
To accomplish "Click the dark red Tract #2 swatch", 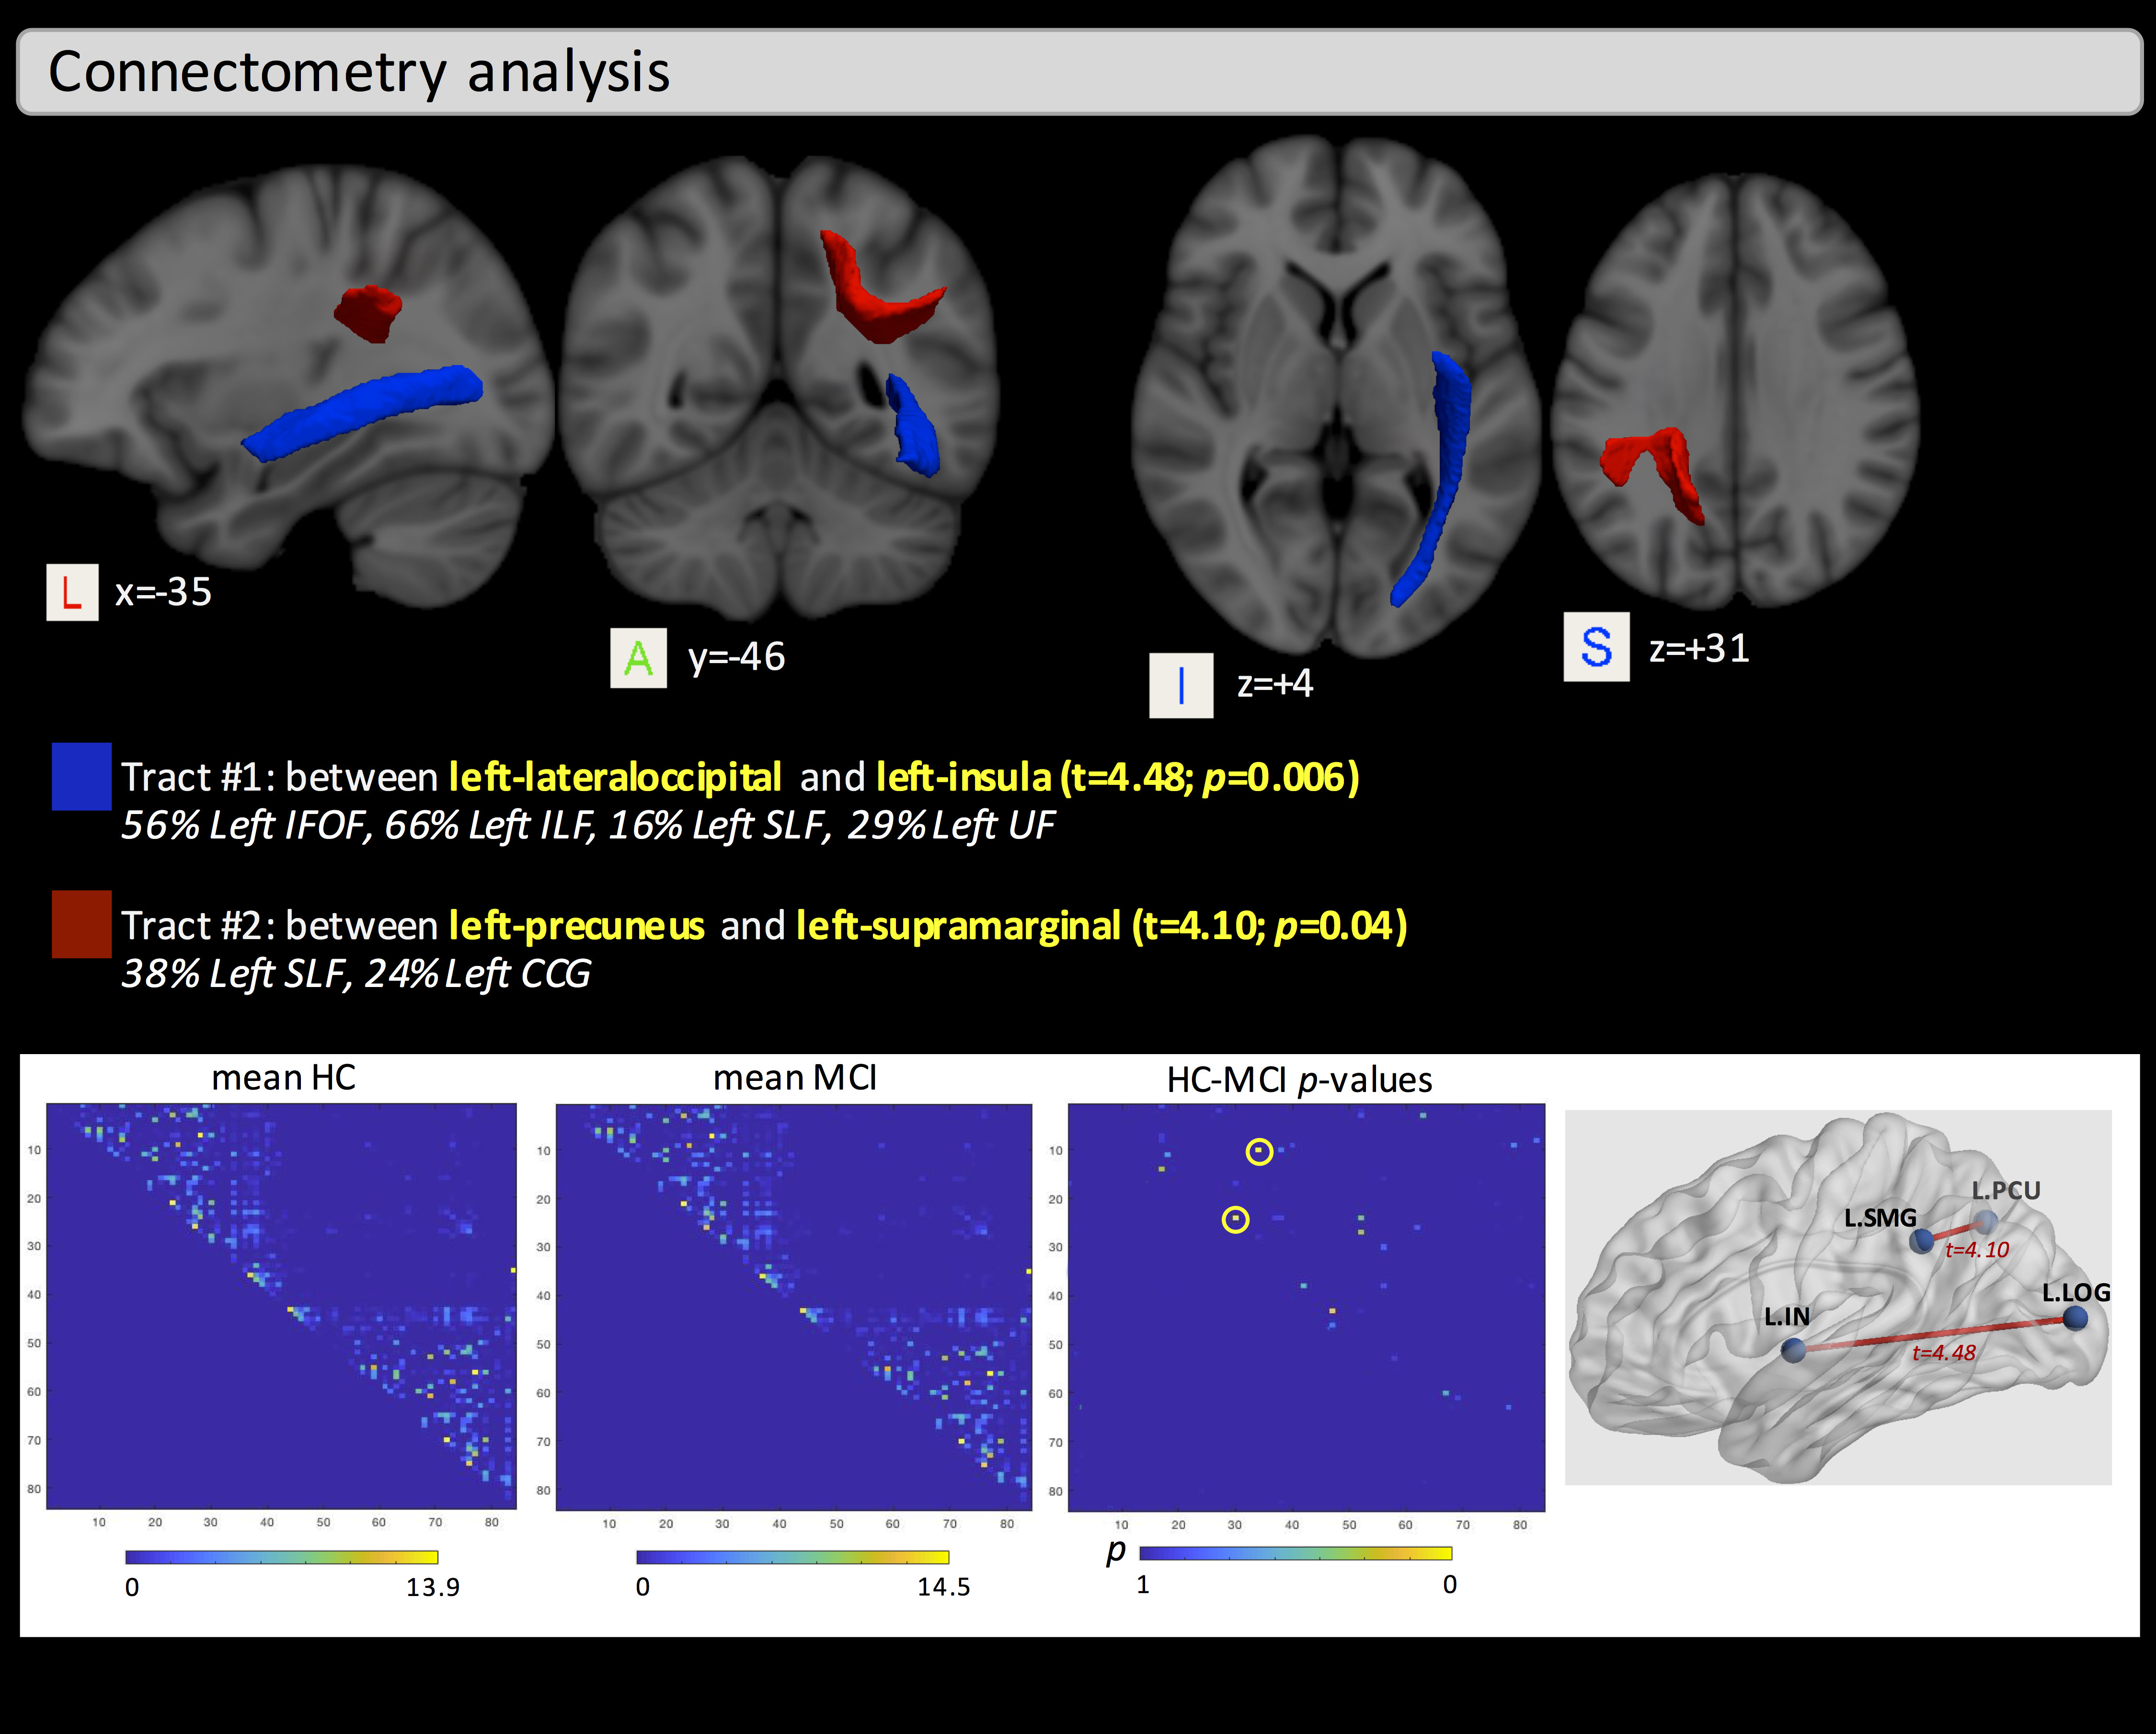I will (81, 924).
